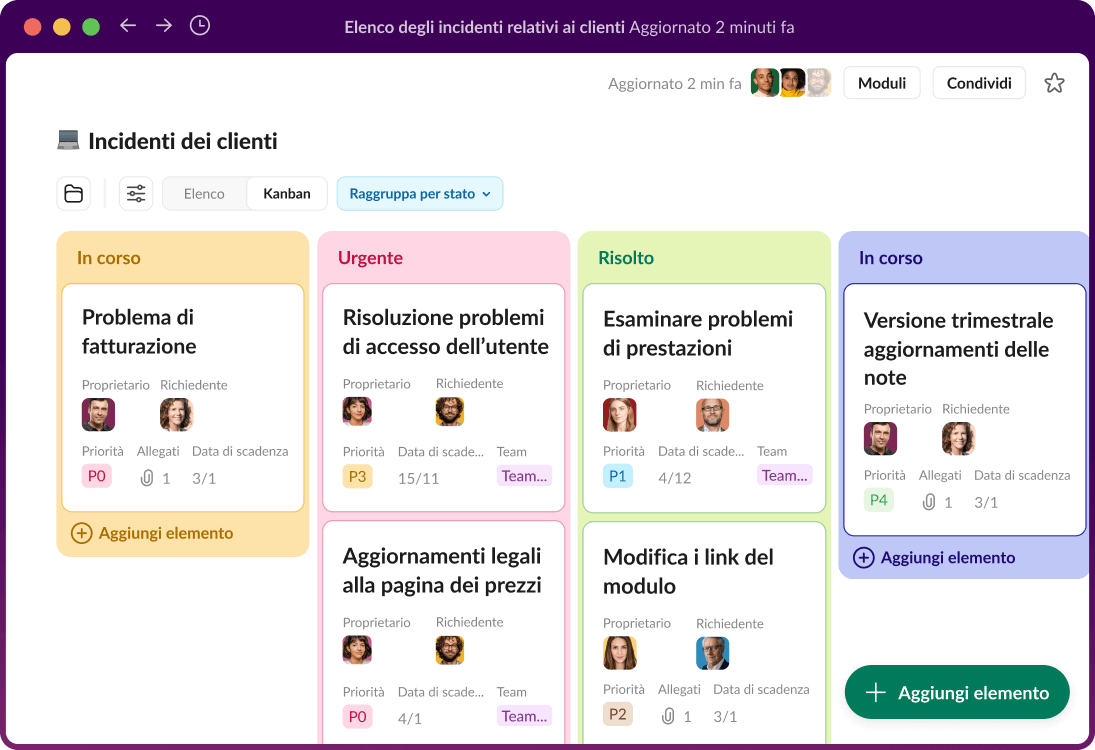Image resolution: width=1095 pixels, height=750 pixels.
Task: Open the Team dropdown on Esaminare problemi di prestazioni
Action: tap(785, 476)
